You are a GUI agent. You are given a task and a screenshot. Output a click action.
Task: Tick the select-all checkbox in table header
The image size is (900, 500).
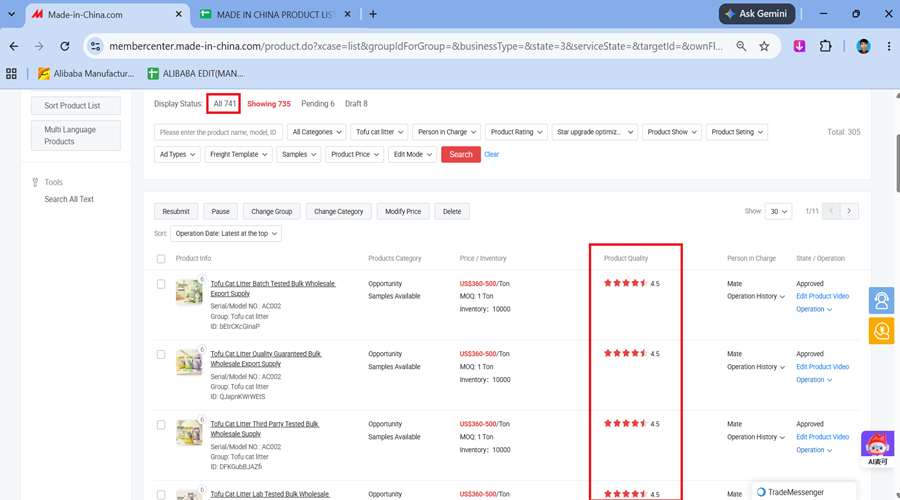[161, 259]
